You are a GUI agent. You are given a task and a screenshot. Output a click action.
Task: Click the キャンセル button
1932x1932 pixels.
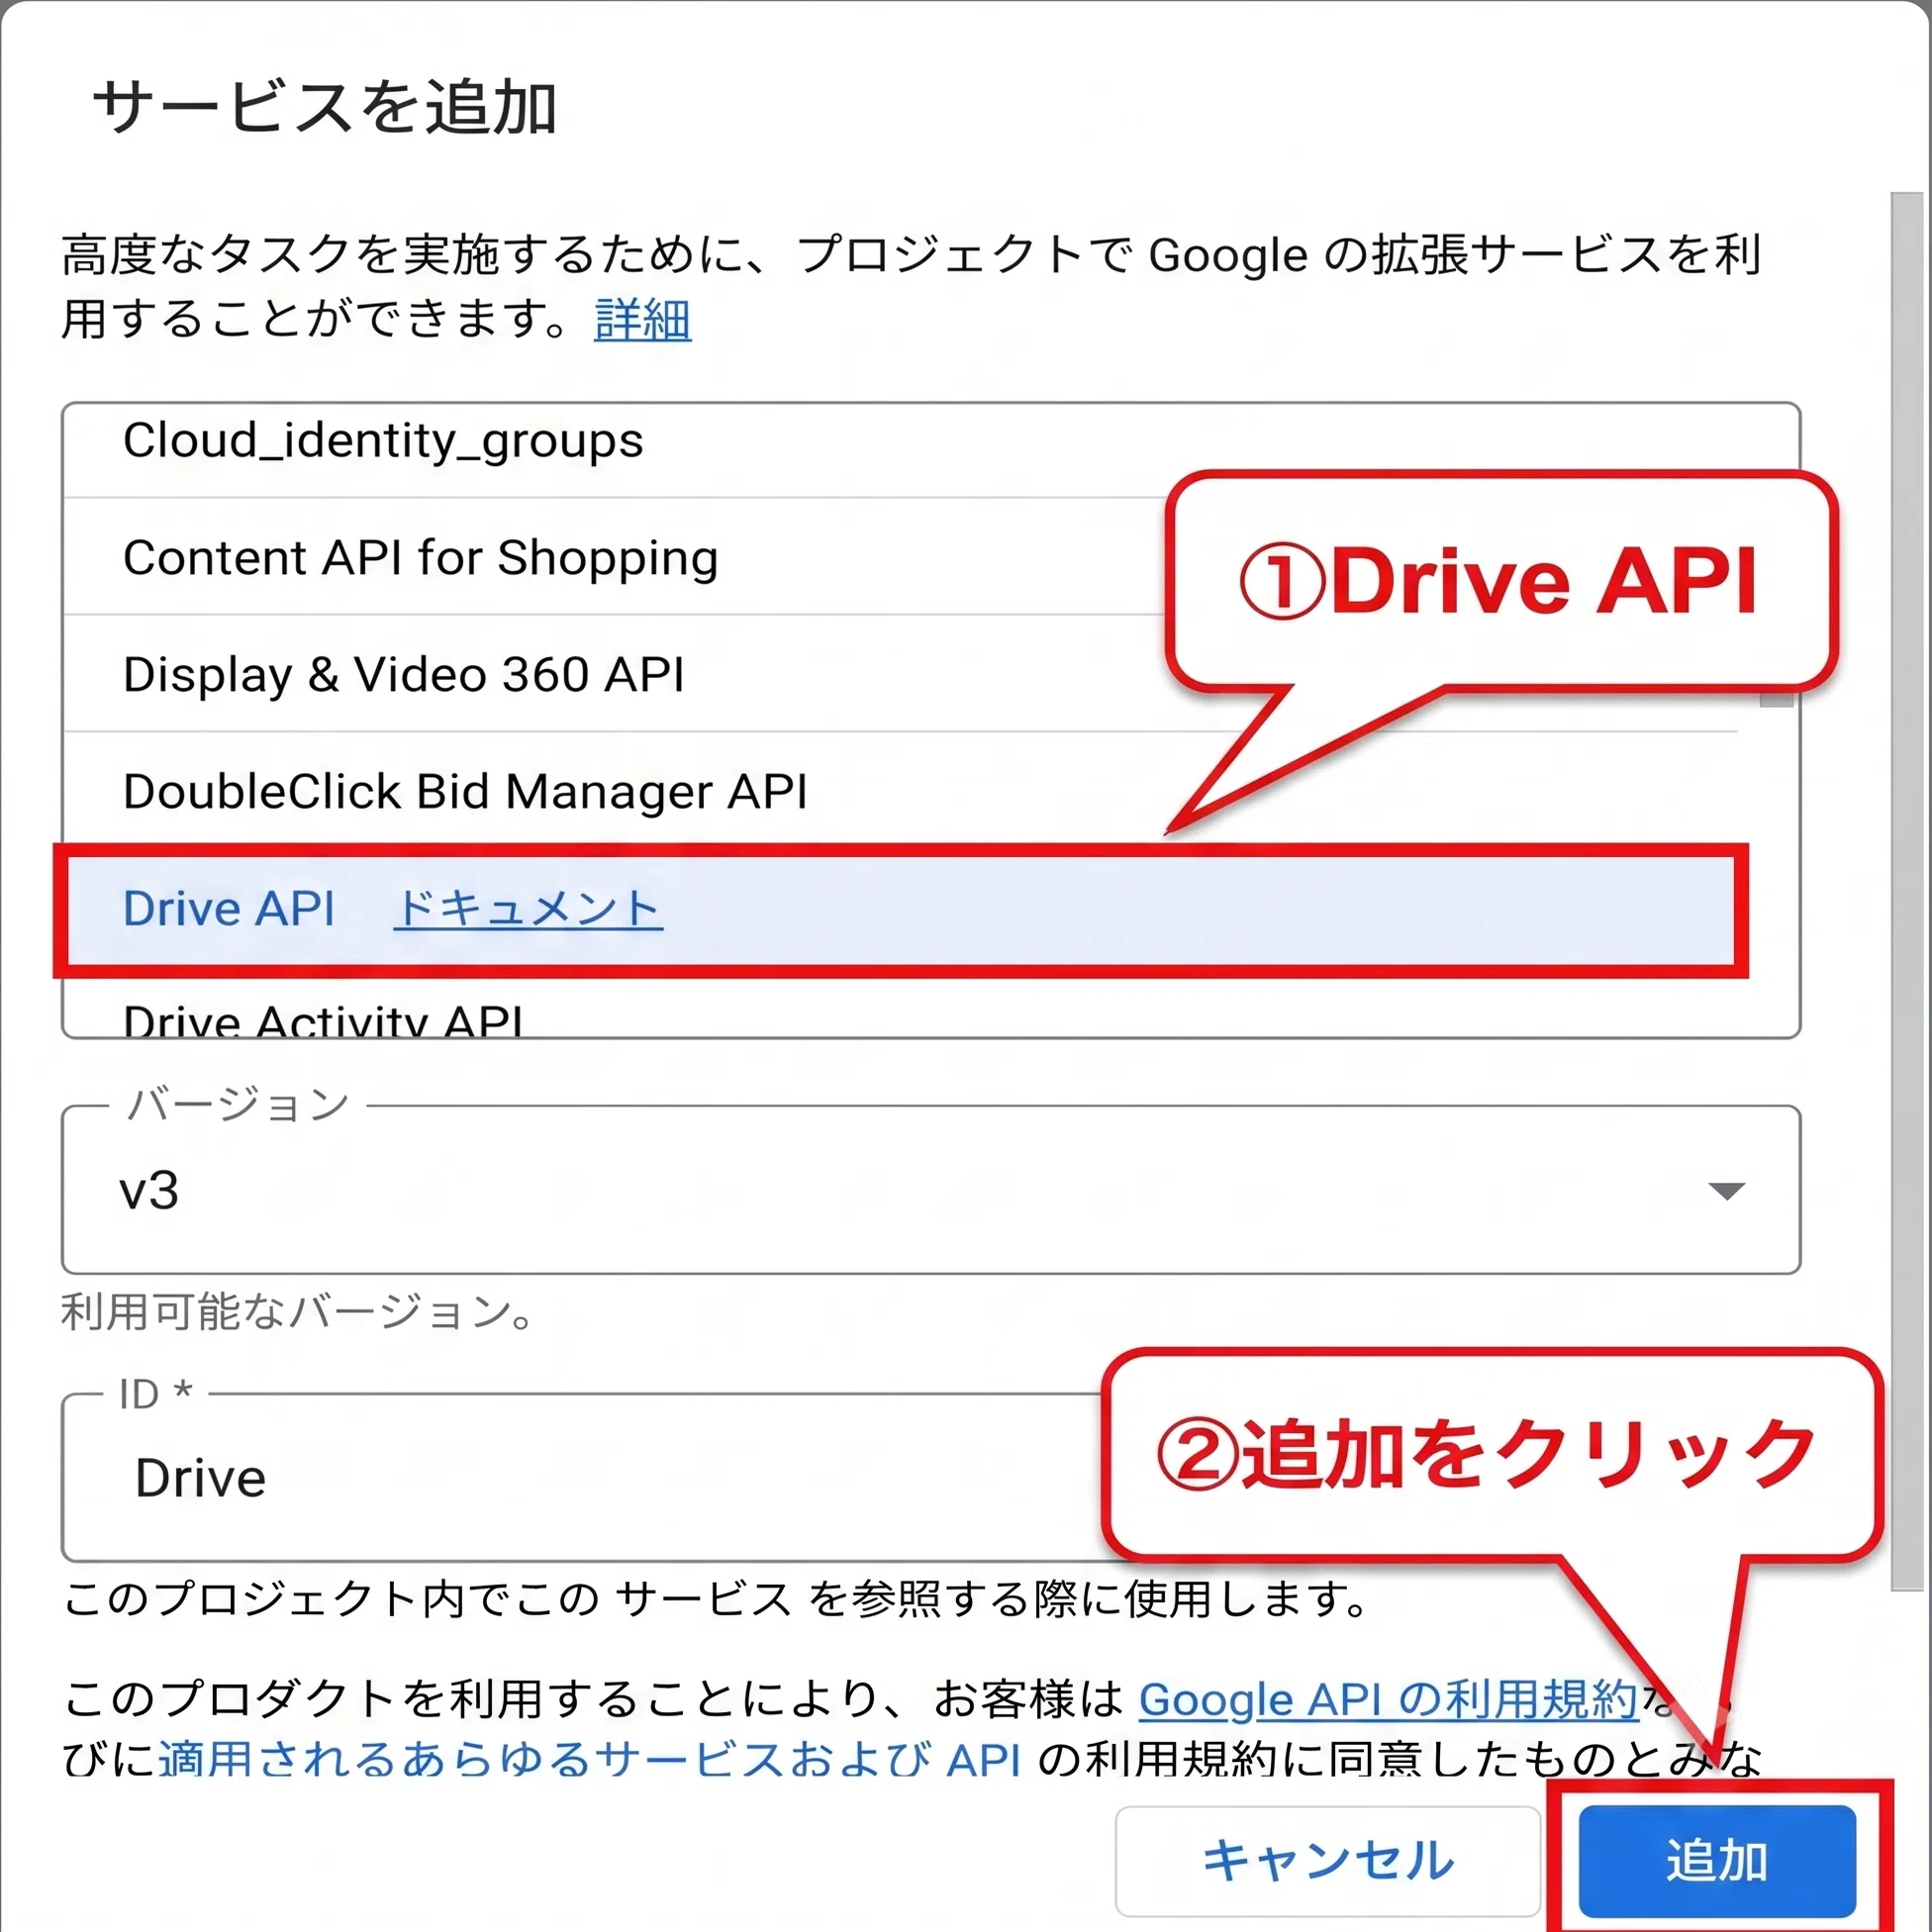coord(1327,1860)
